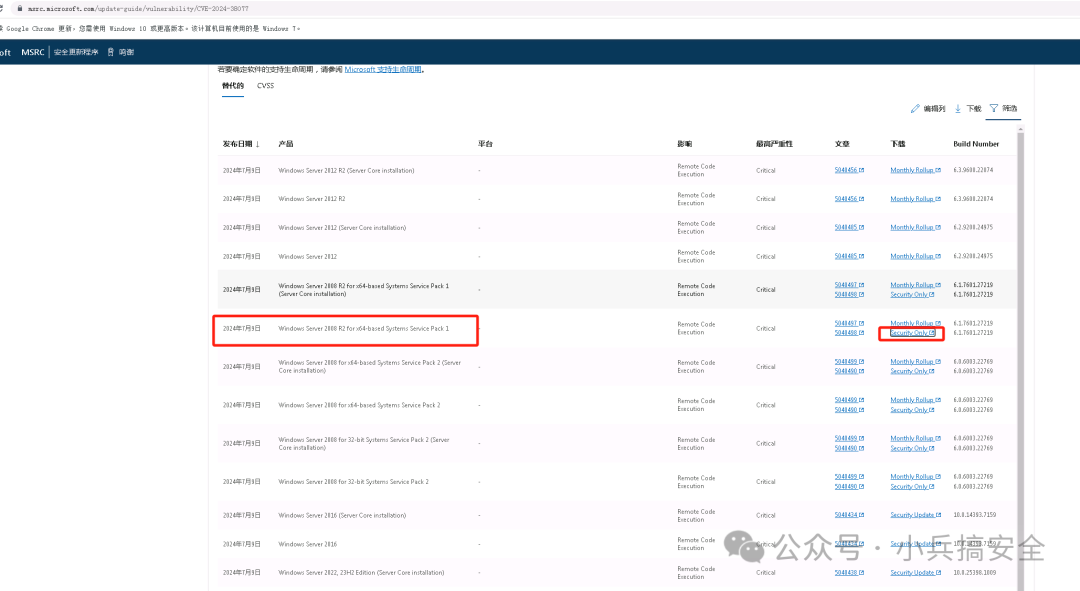
Task: Open the article link in plain Windows Server 2012 row
Action: (x=849, y=256)
